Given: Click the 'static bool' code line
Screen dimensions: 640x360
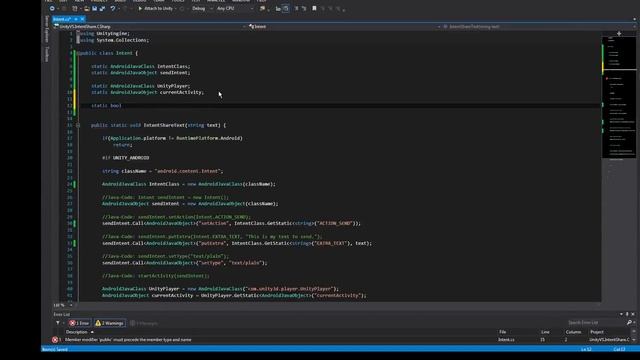Looking at the screenshot, I should 106,105.
